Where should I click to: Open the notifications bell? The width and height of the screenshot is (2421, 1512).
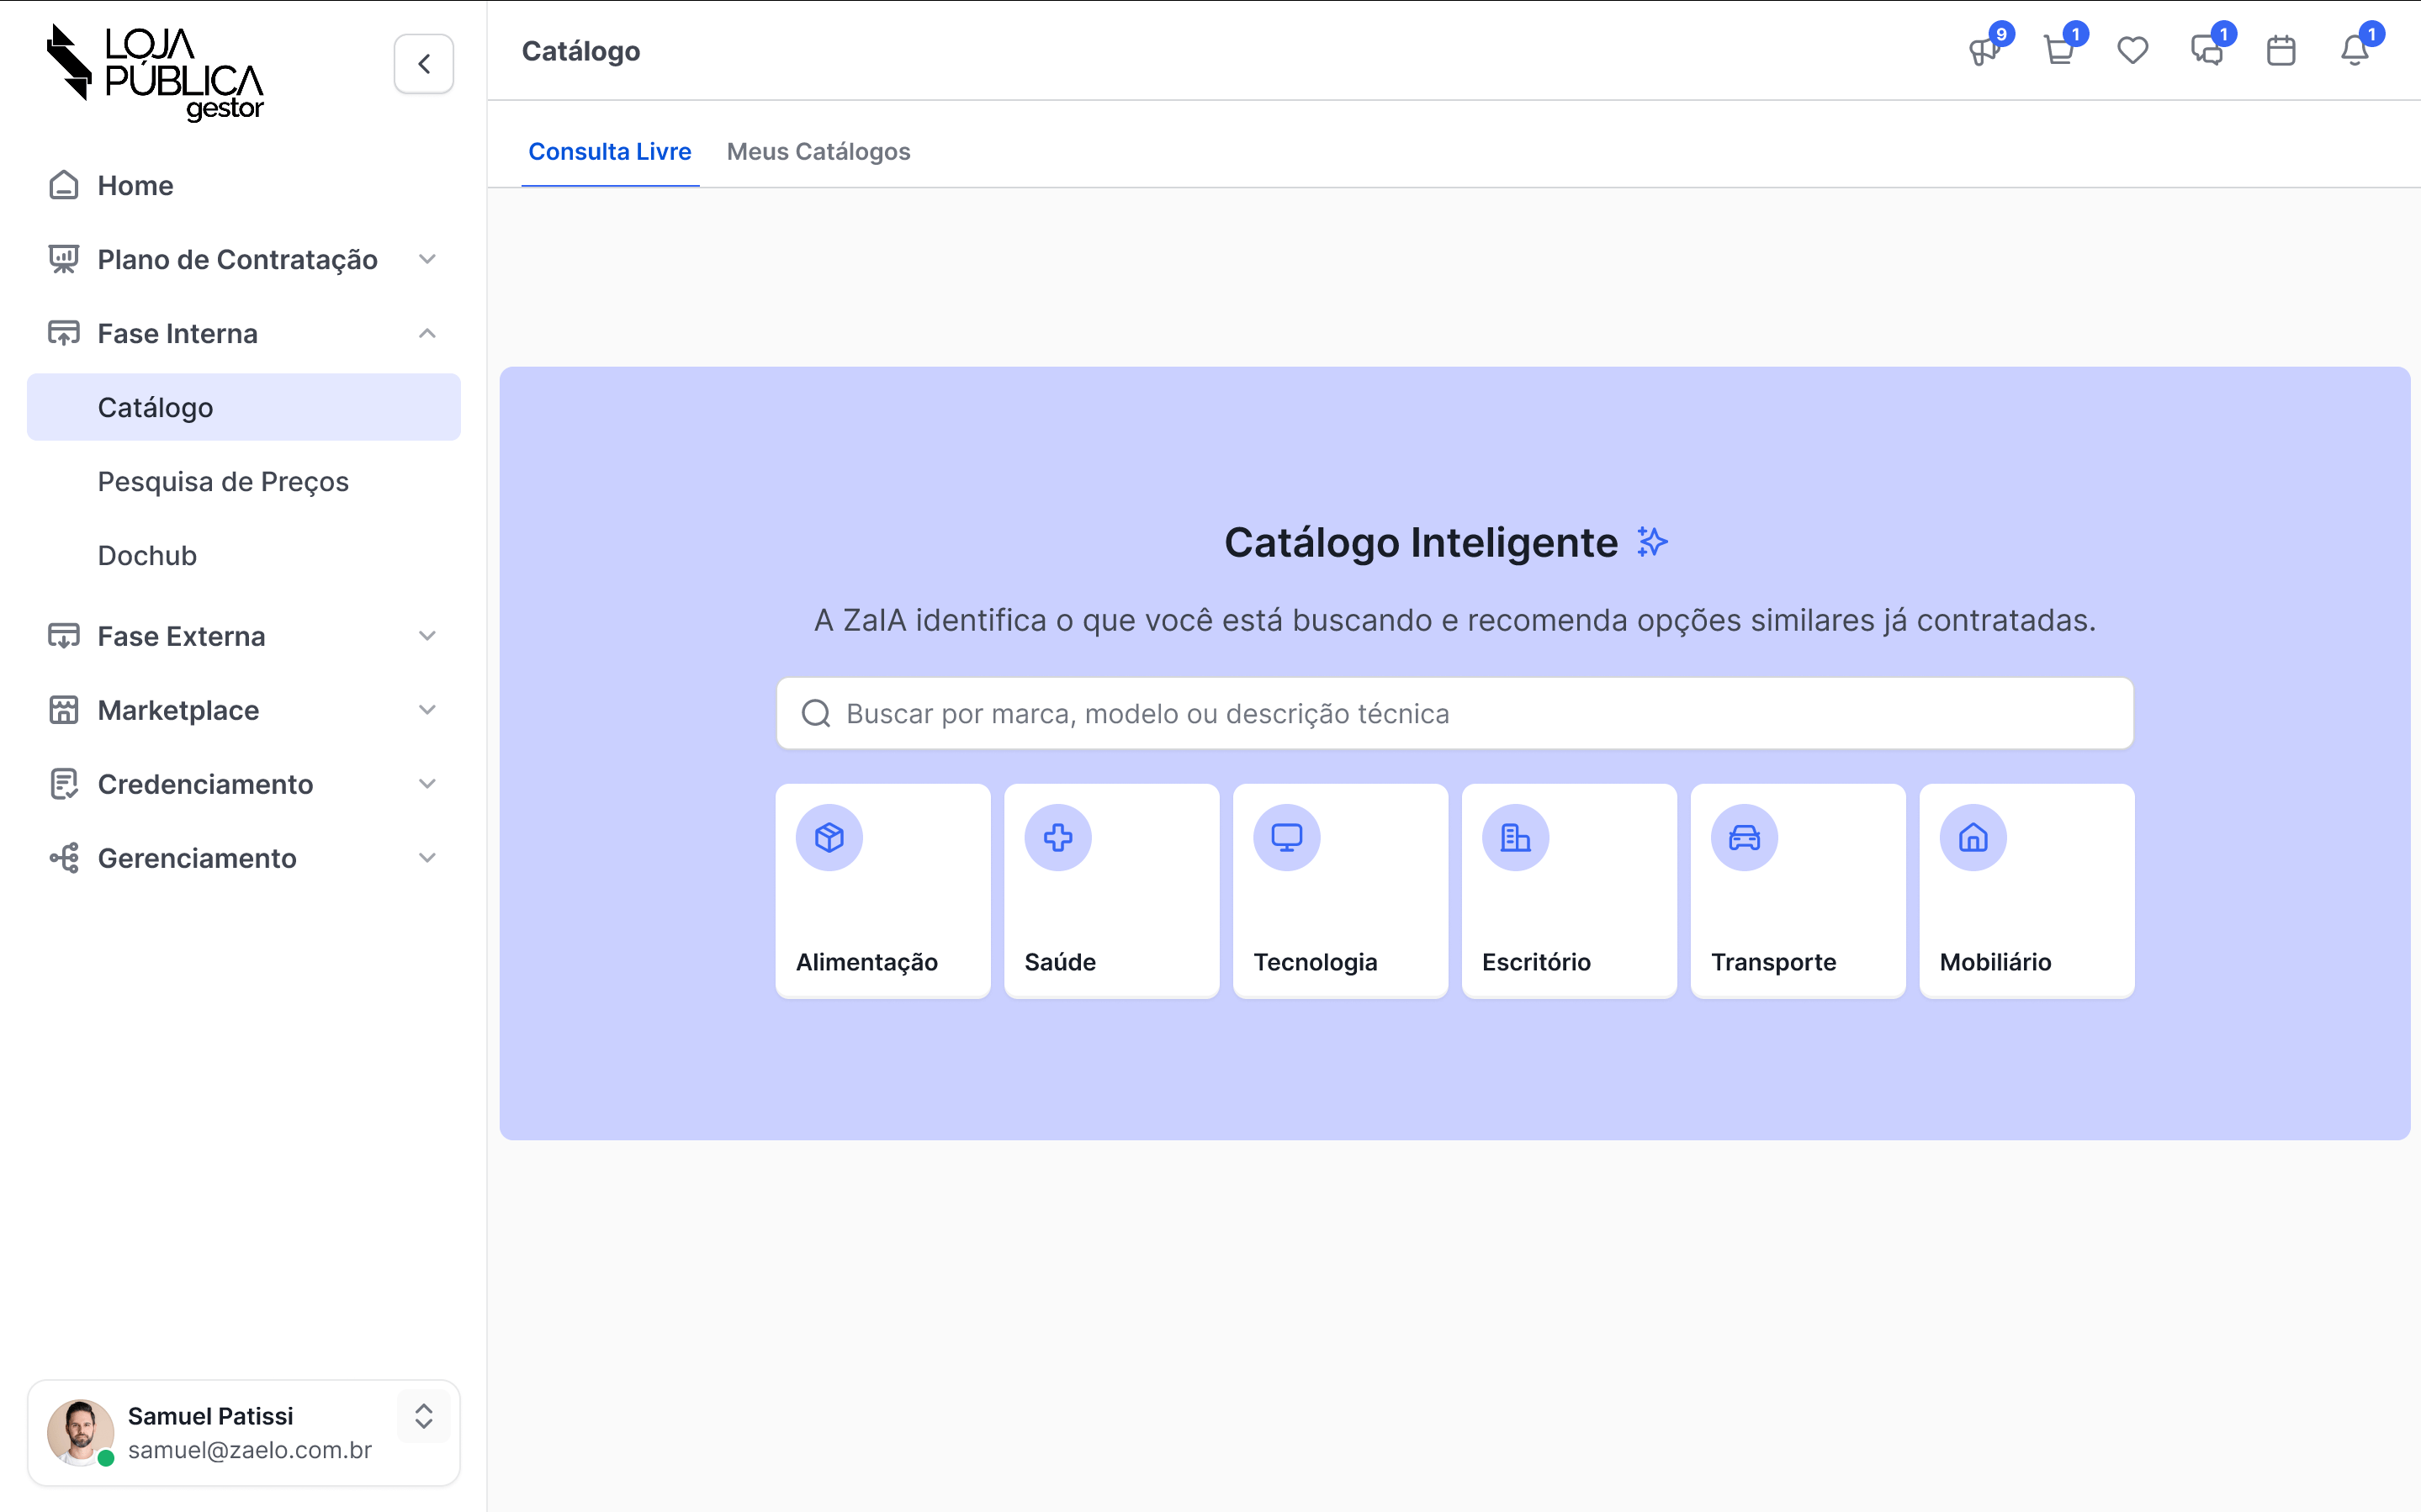pyautogui.click(x=2354, y=51)
